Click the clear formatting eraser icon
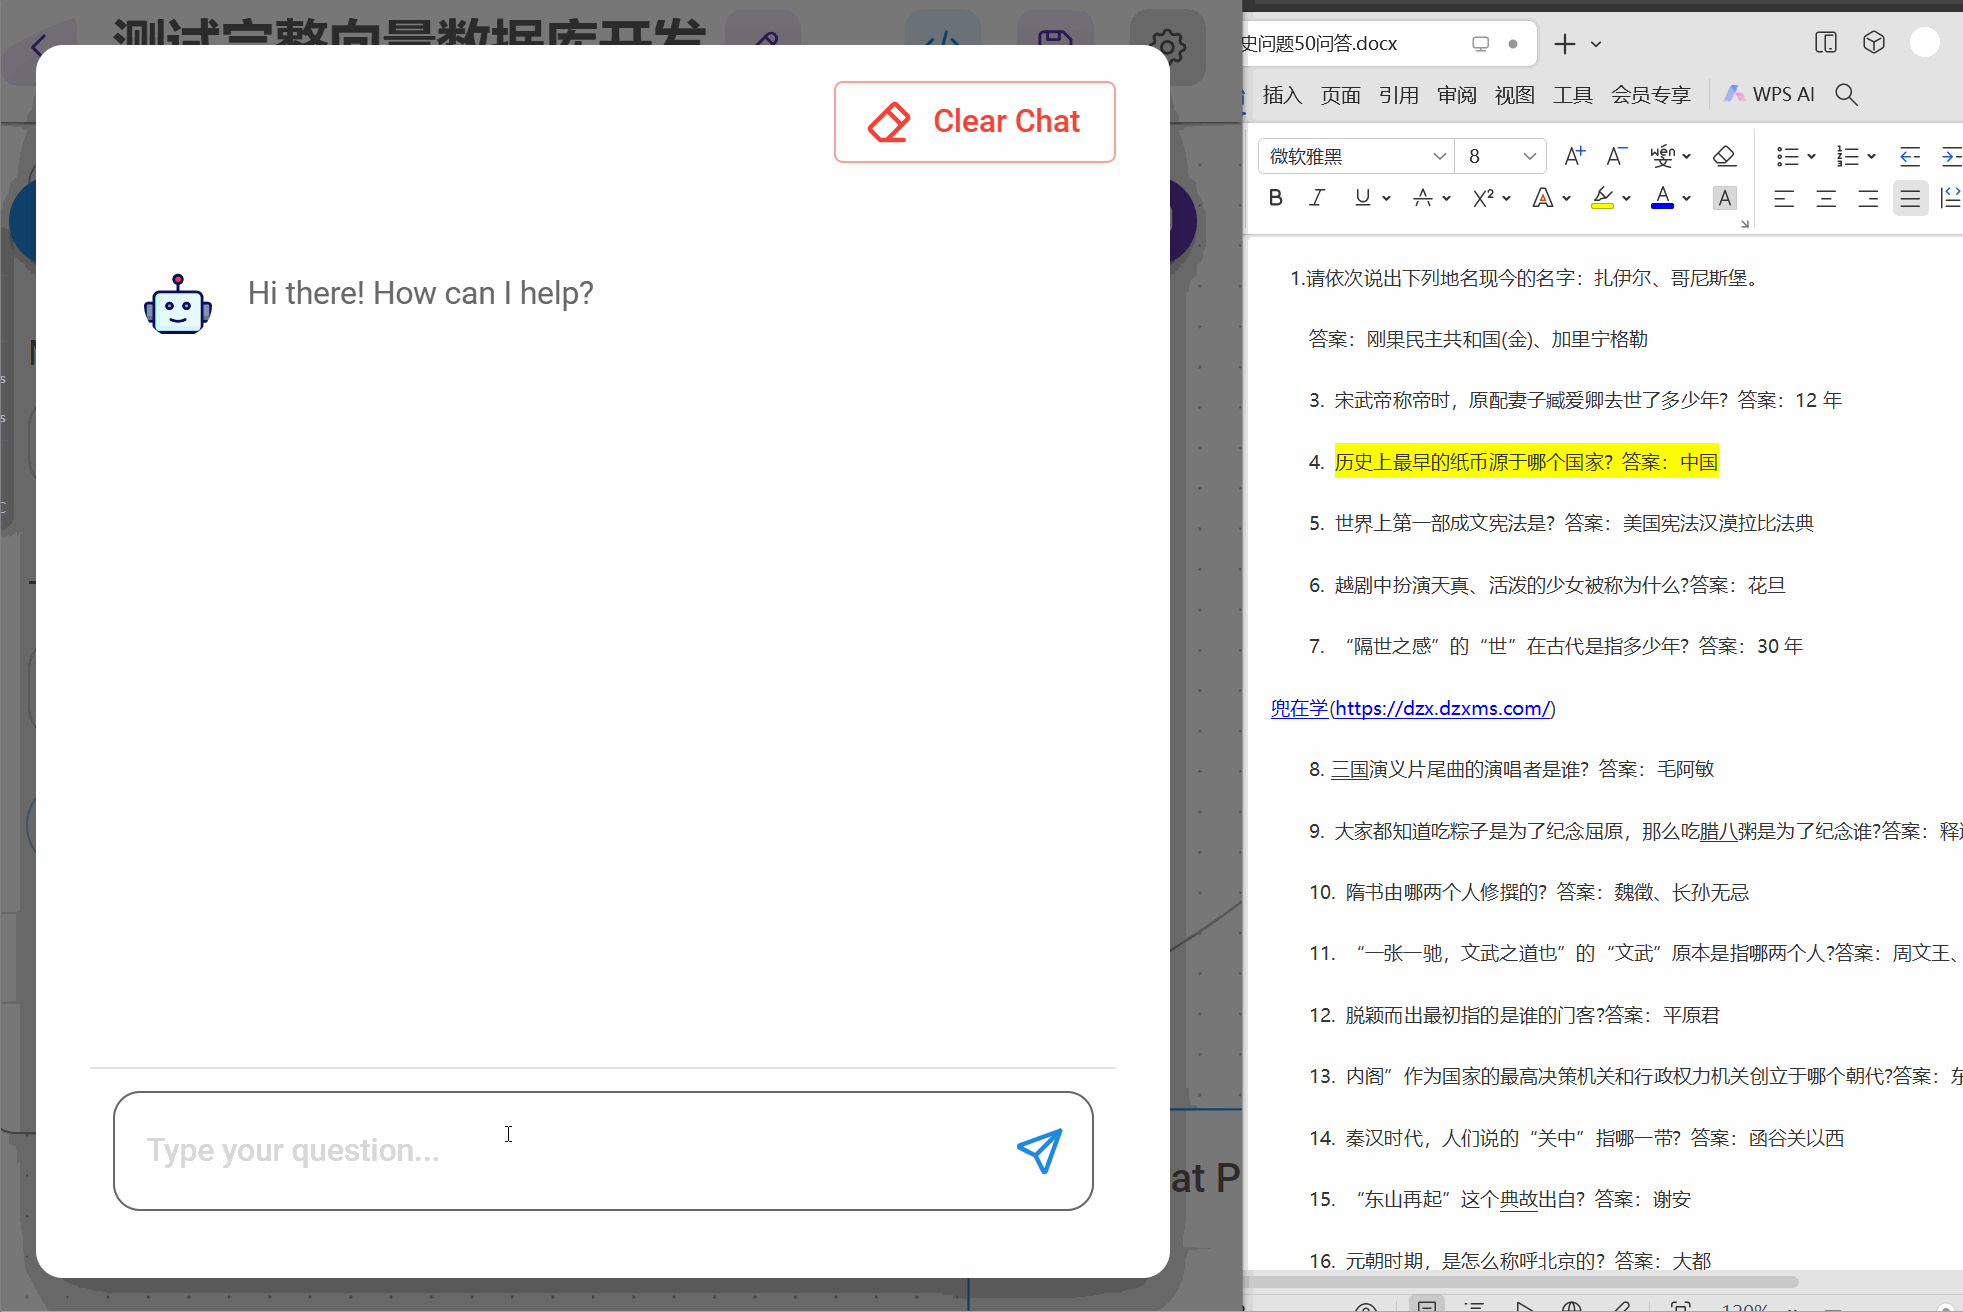The height and width of the screenshot is (1312, 1963). [1724, 156]
